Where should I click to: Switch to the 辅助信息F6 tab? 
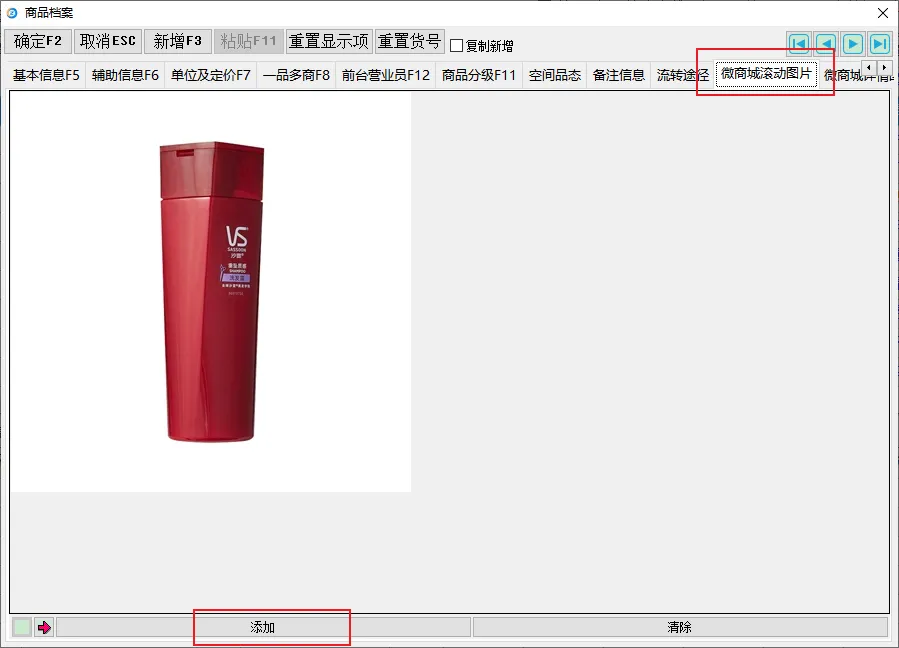click(x=125, y=75)
